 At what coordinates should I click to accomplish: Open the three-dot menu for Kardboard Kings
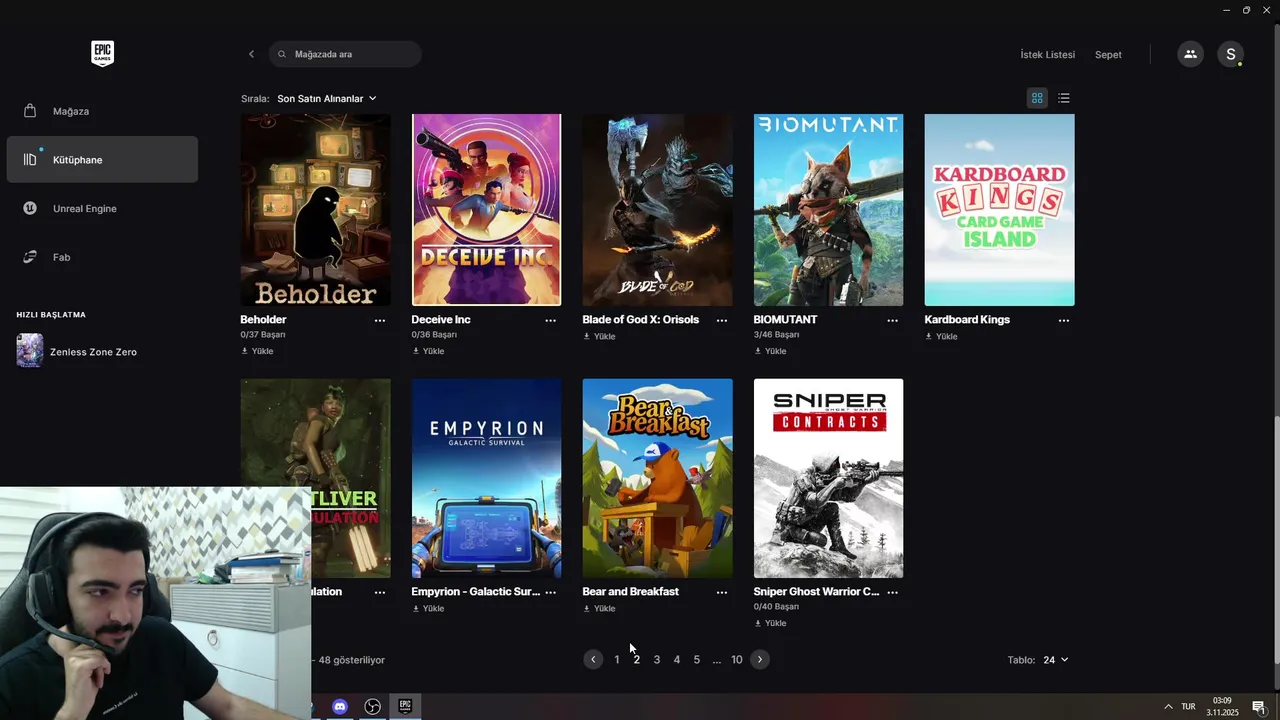click(1063, 320)
